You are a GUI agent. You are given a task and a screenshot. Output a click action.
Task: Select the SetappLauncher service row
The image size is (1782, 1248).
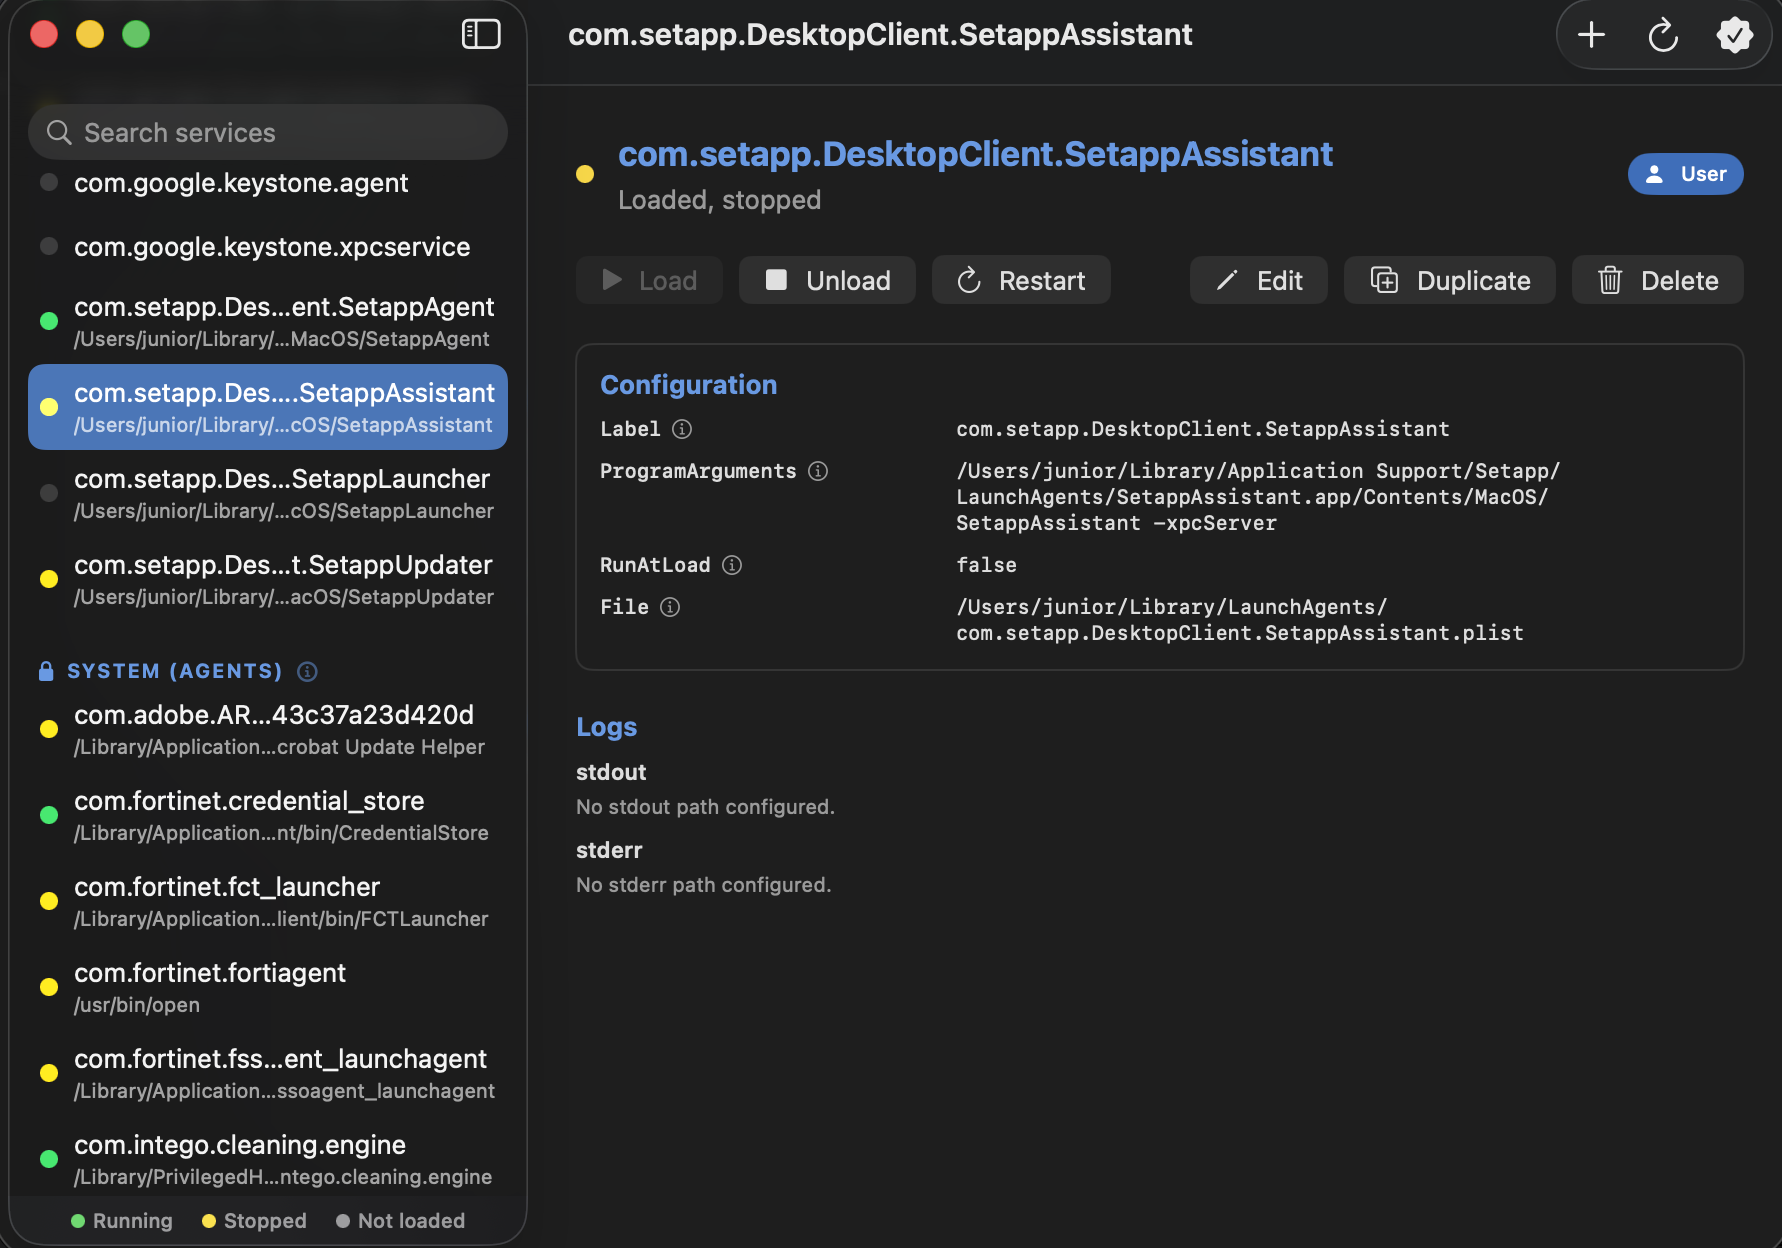[x=268, y=493]
